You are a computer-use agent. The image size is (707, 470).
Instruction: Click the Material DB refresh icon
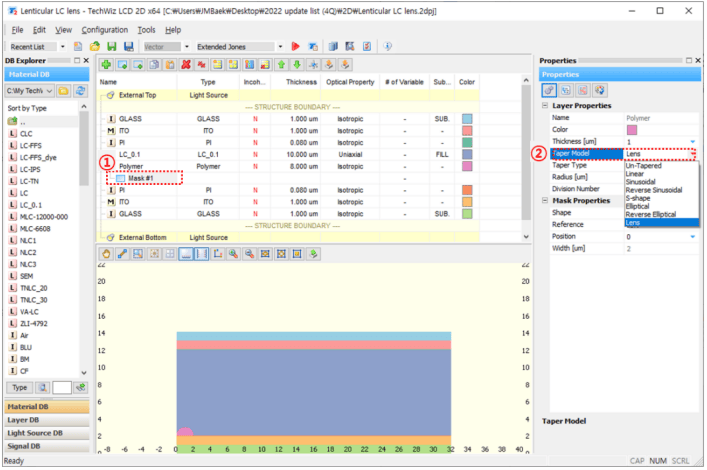coord(81,91)
